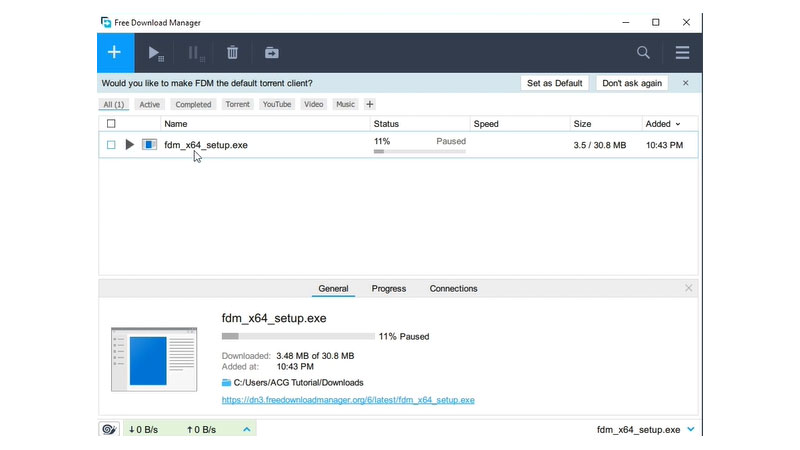Minimize the Free Download Manager window

coord(626,22)
